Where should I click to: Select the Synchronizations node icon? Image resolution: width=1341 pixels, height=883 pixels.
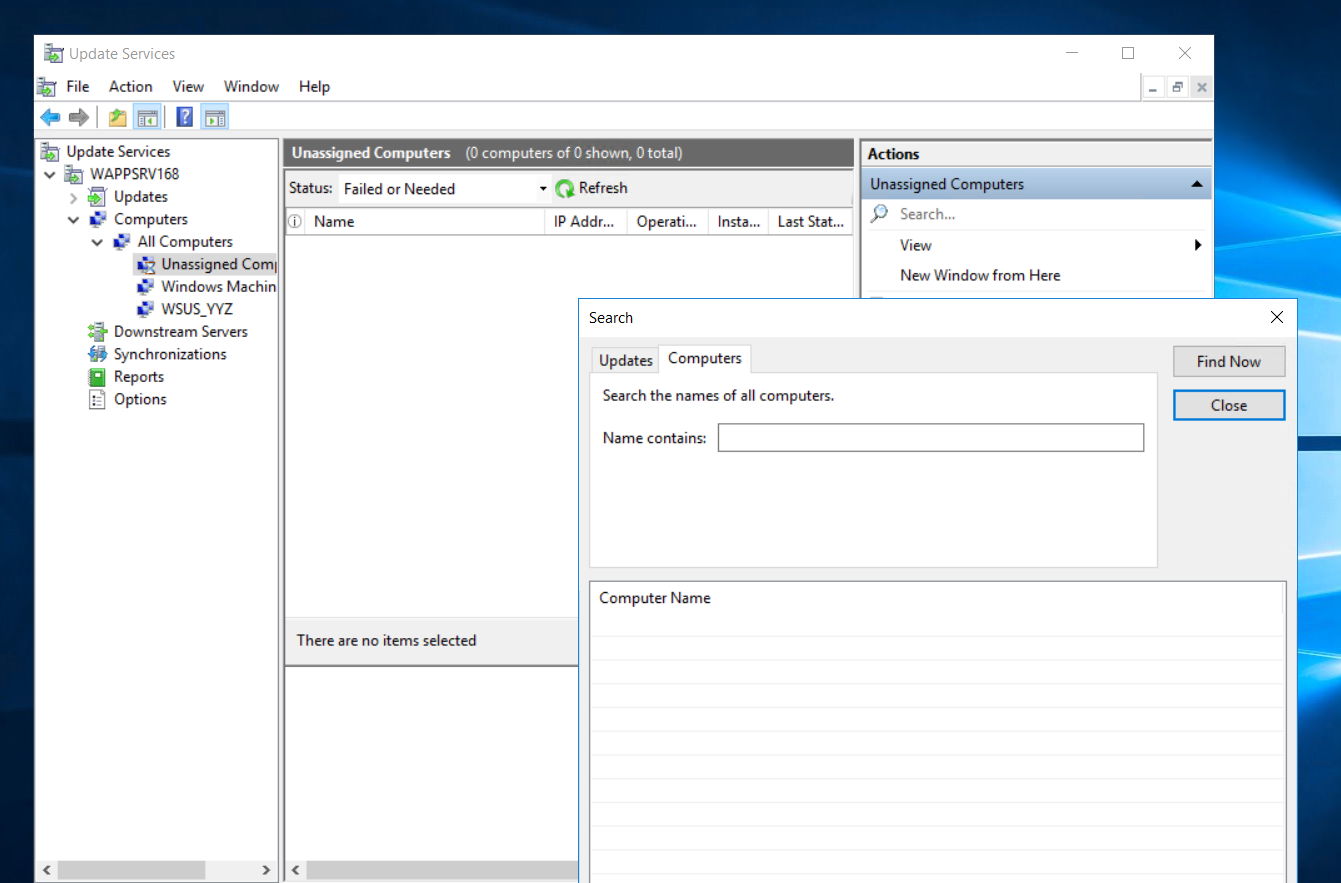(x=97, y=354)
